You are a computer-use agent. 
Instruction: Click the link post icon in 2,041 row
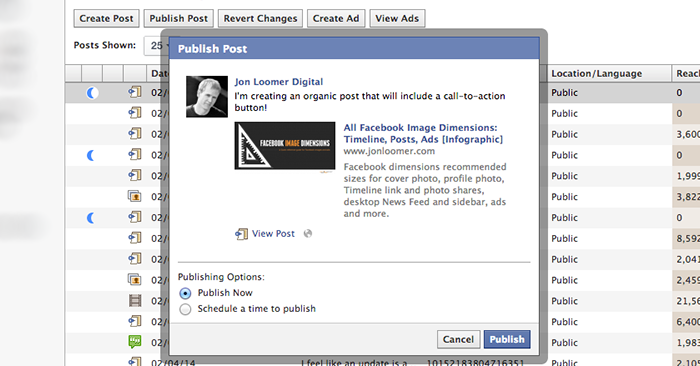[135, 258]
